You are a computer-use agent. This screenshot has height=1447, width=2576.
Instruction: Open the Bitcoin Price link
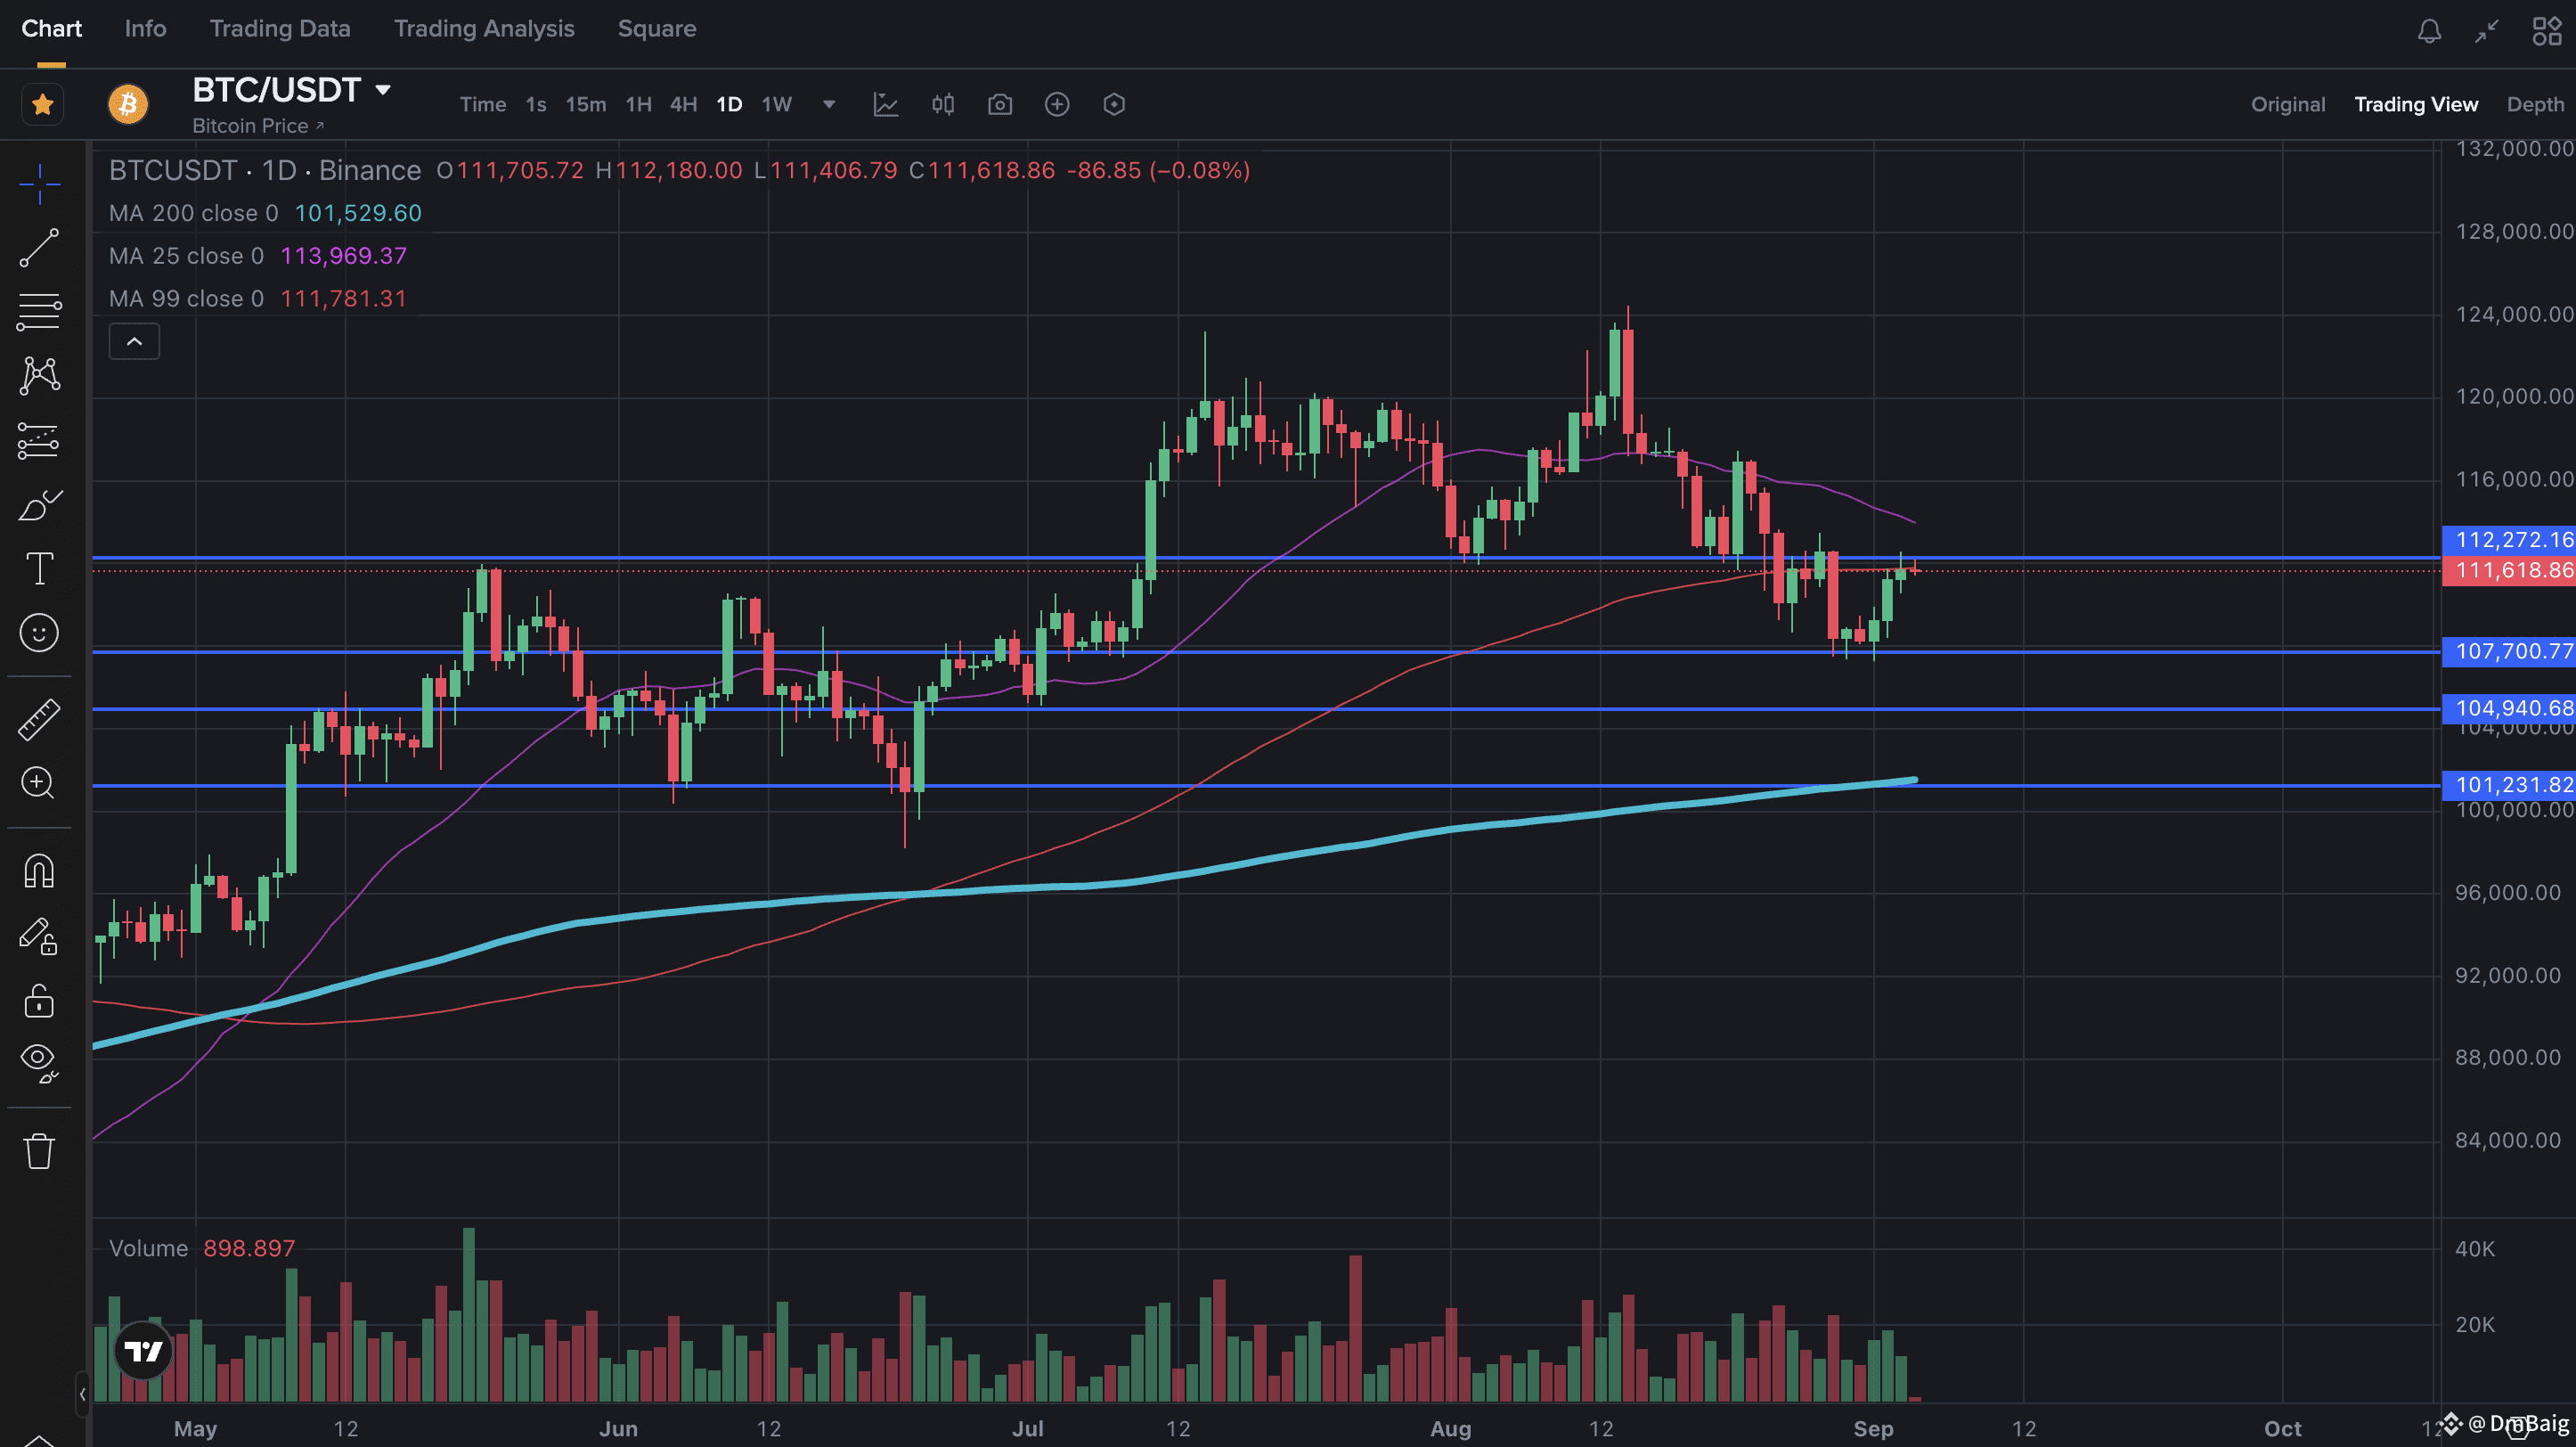[x=258, y=126]
